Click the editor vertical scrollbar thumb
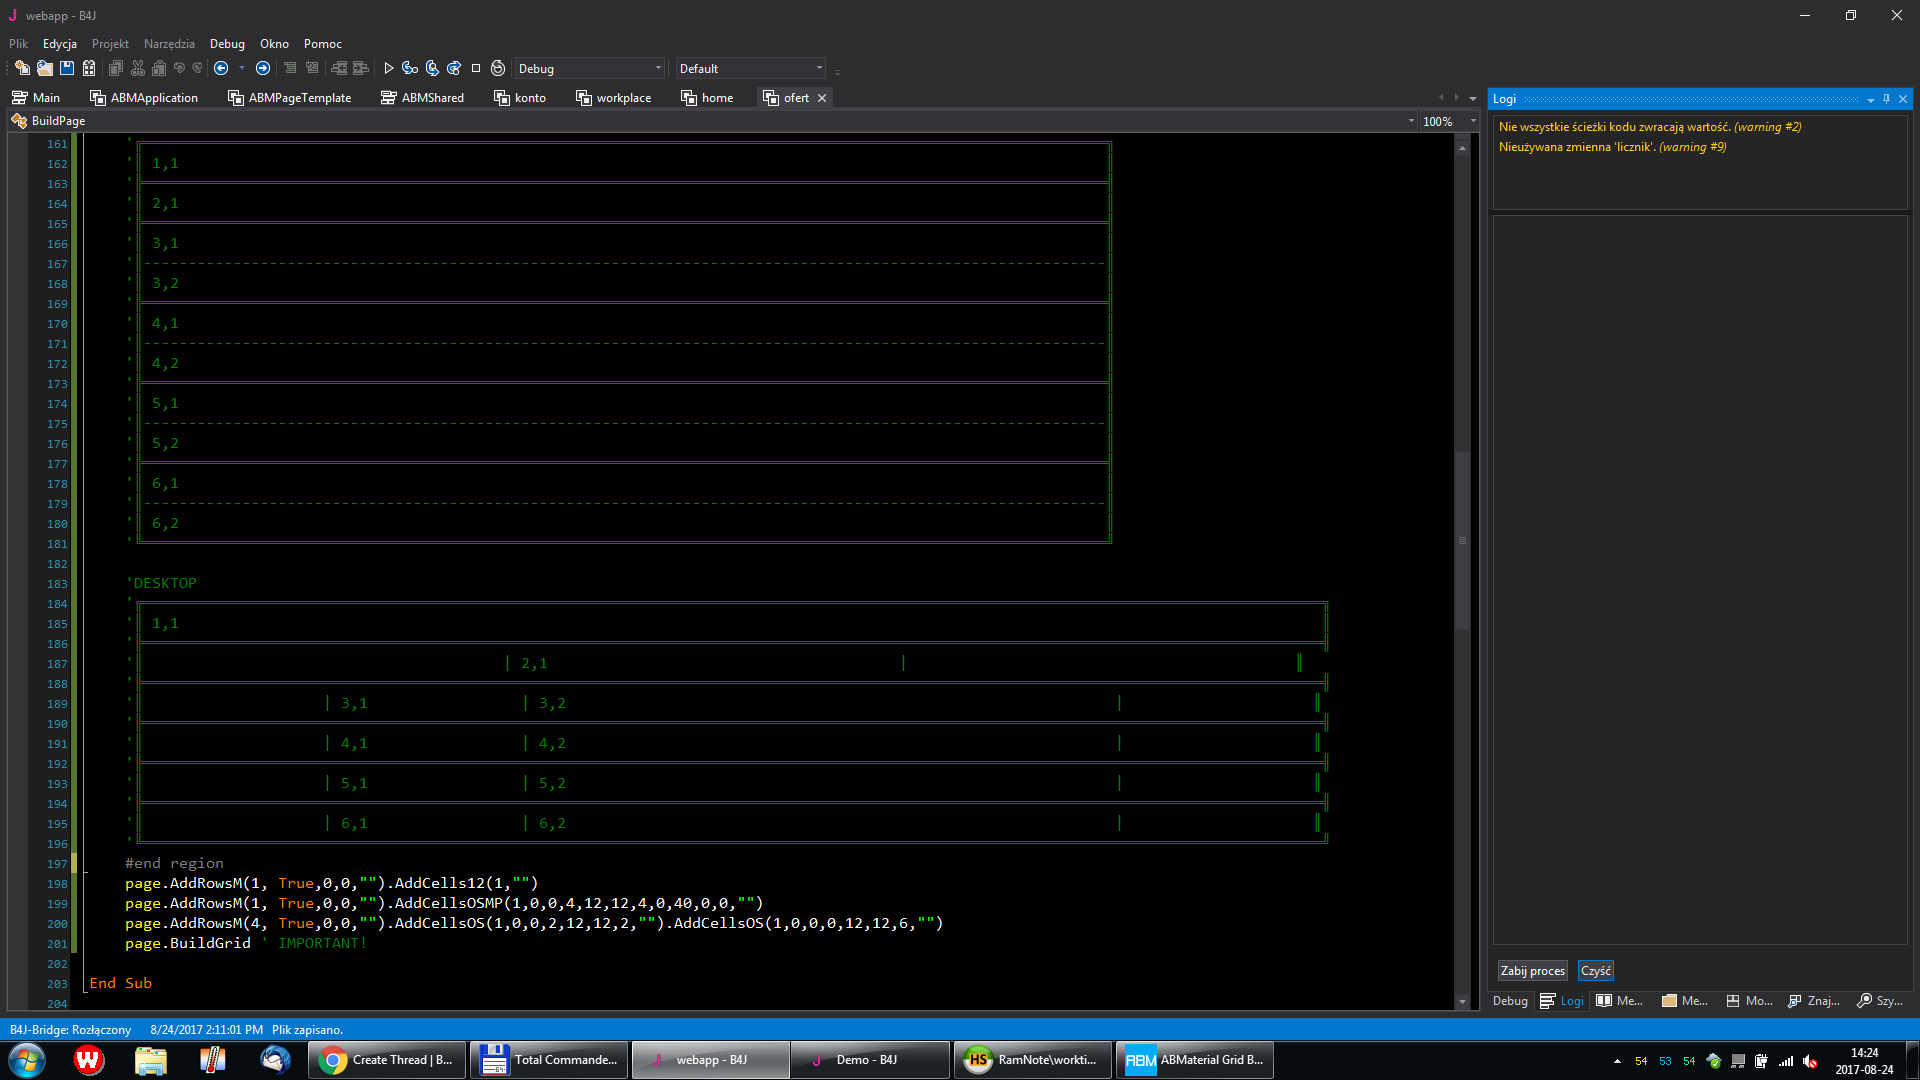The width and height of the screenshot is (1920, 1080). click(x=1462, y=540)
